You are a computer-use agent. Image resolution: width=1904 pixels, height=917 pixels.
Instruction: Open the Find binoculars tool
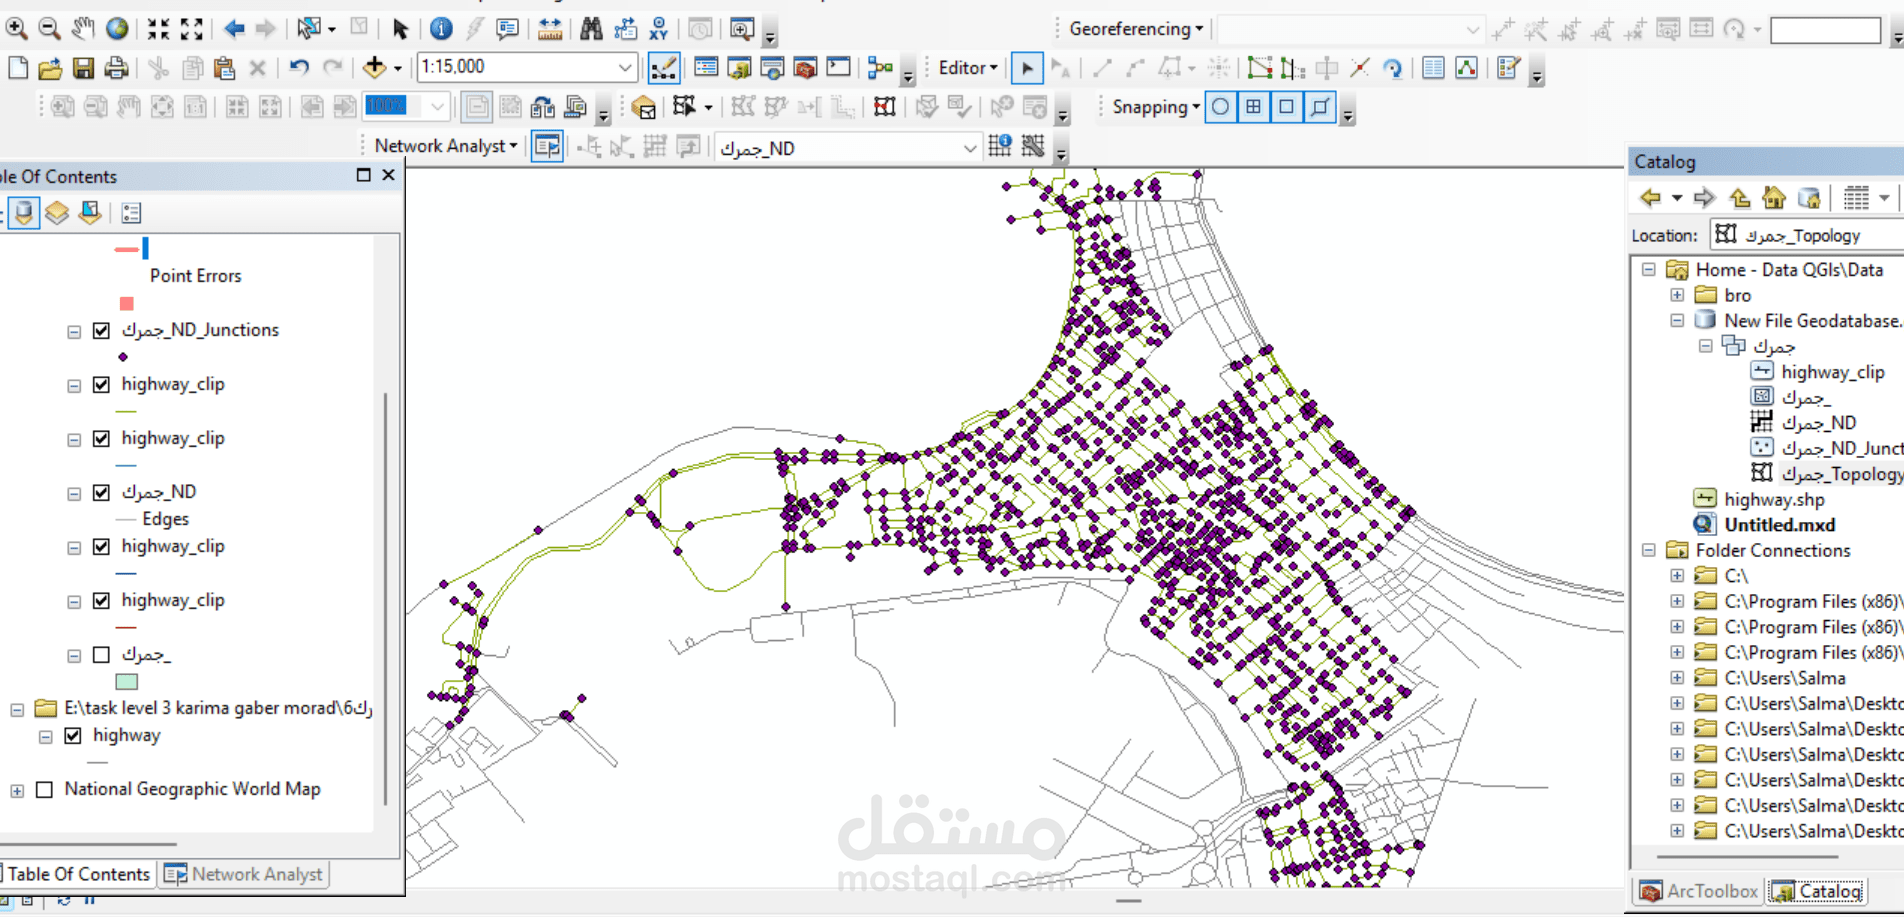click(x=591, y=29)
